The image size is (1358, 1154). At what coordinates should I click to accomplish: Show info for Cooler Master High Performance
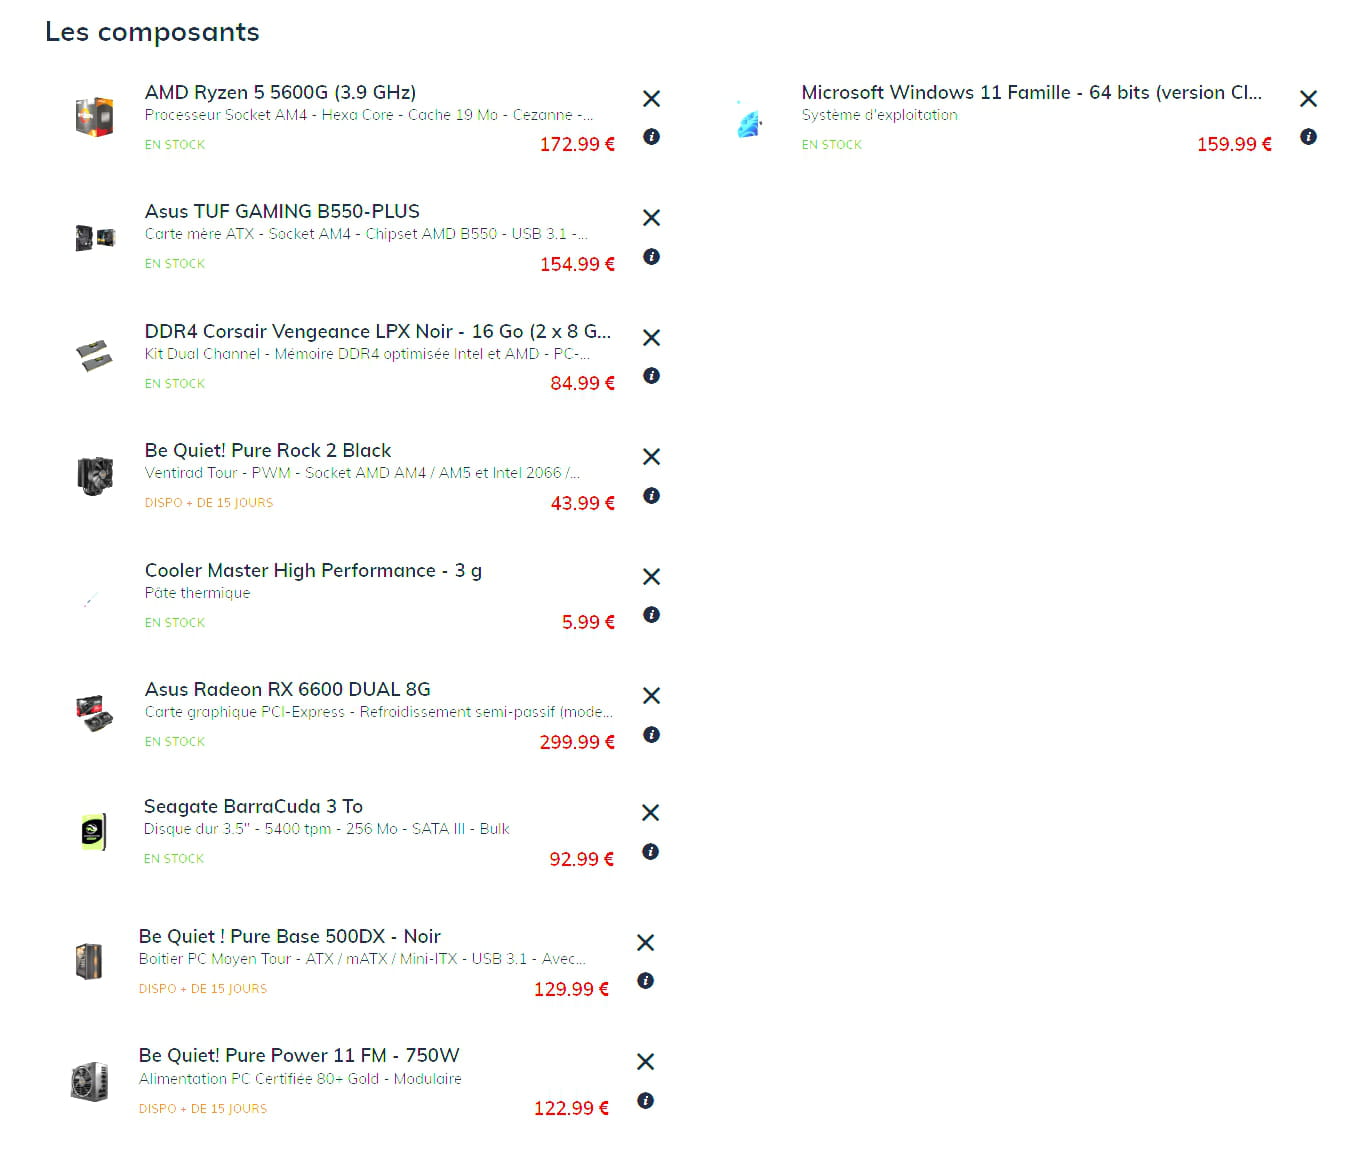pyautogui.click(x=651, y=614)
